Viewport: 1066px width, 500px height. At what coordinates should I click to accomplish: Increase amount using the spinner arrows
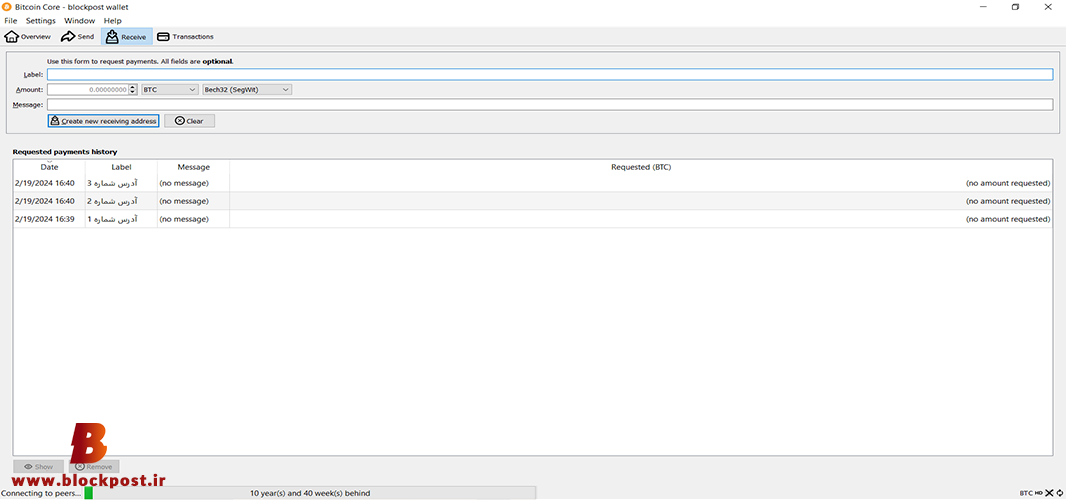click(133, 86)
